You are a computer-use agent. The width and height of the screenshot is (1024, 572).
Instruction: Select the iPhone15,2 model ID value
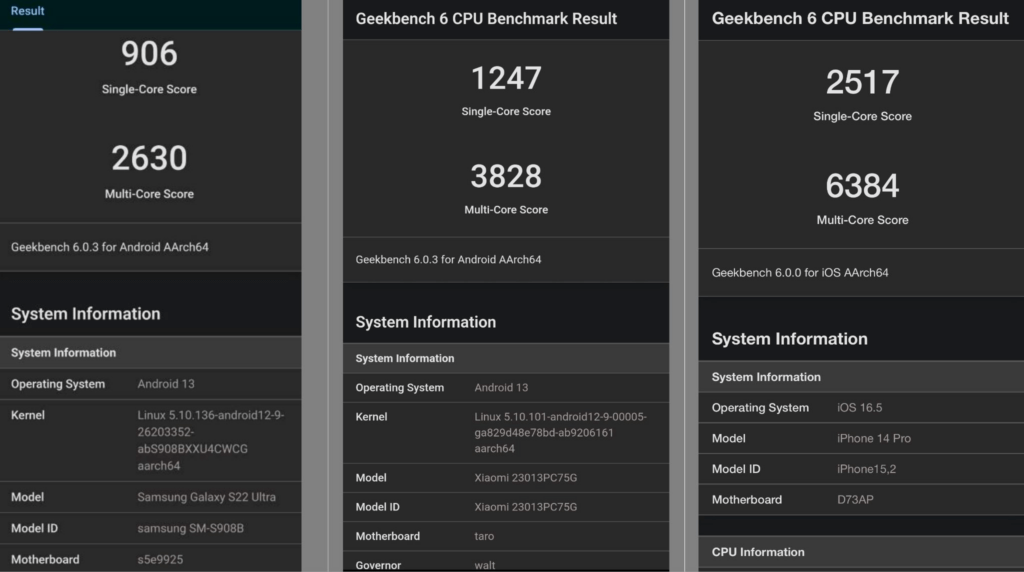click(x=868, y=469)
